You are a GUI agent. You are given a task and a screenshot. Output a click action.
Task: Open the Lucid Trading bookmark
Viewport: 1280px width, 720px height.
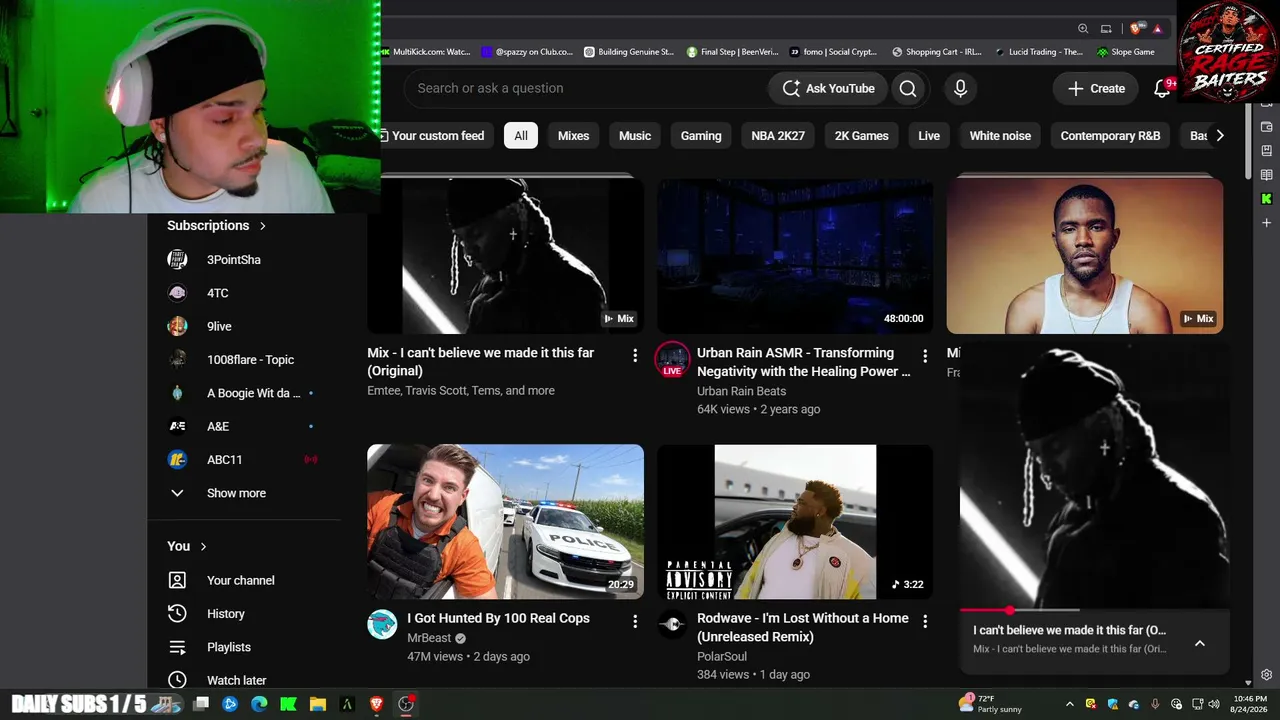(1039, 52)
